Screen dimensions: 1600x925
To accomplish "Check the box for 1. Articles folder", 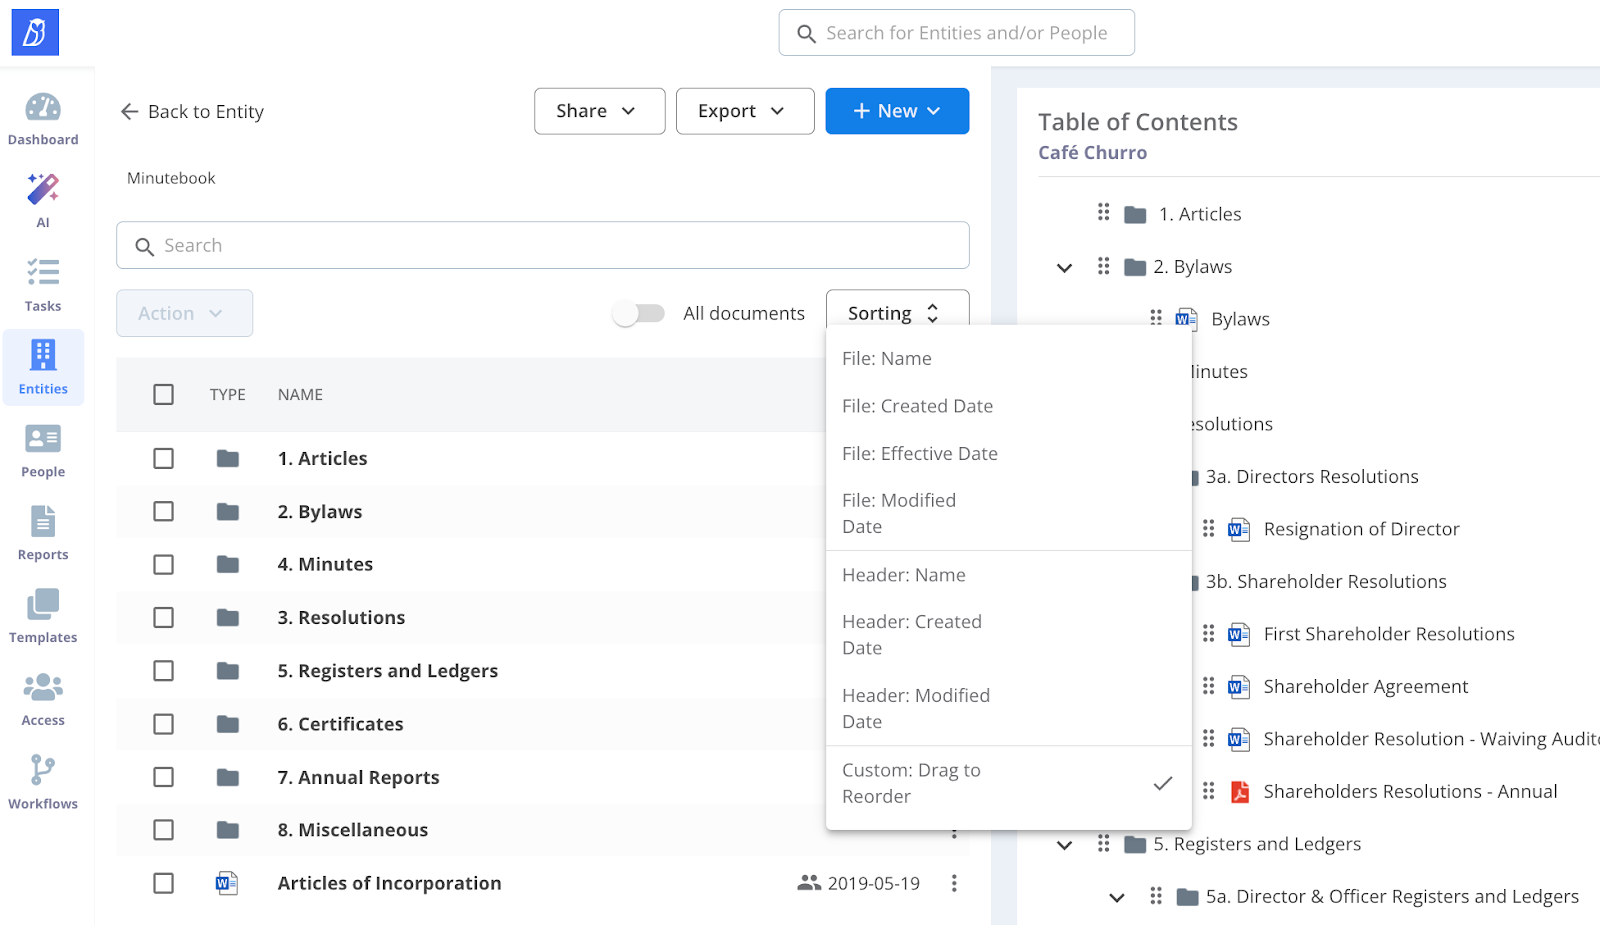I will point(163,458).
